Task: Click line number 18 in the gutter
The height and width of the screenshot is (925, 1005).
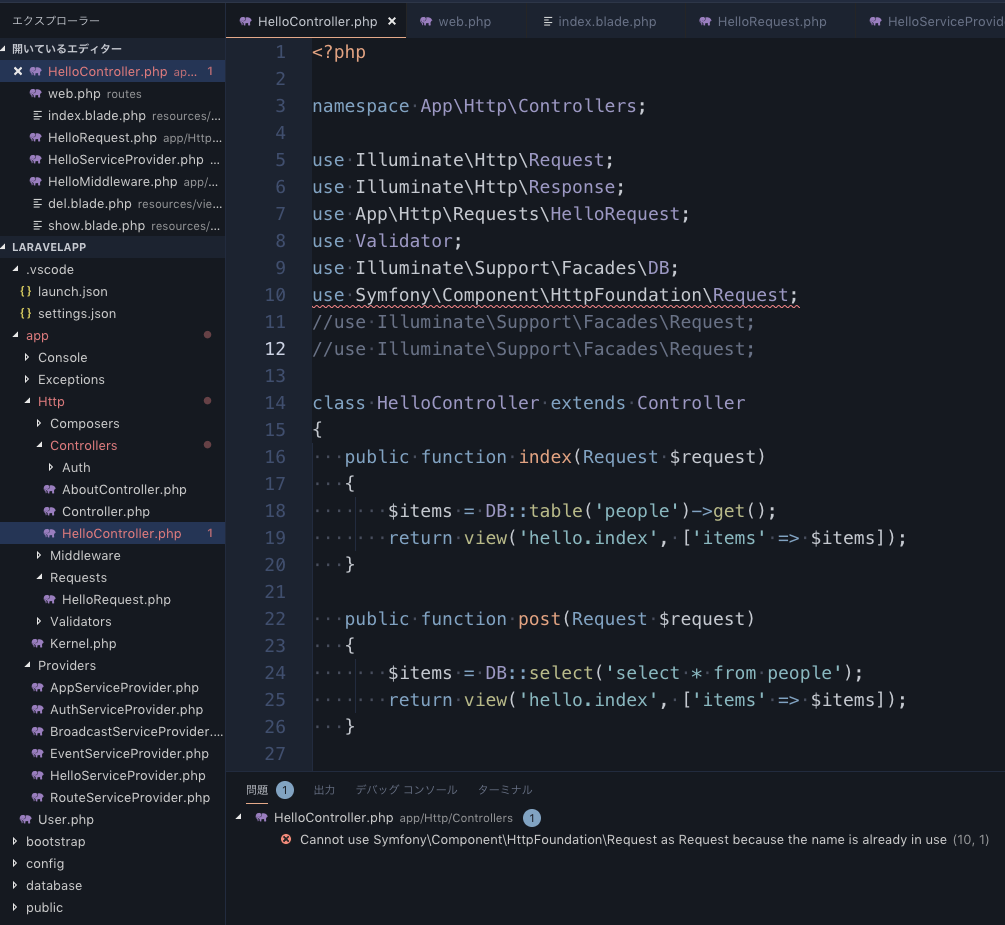Action: (275, 510)
